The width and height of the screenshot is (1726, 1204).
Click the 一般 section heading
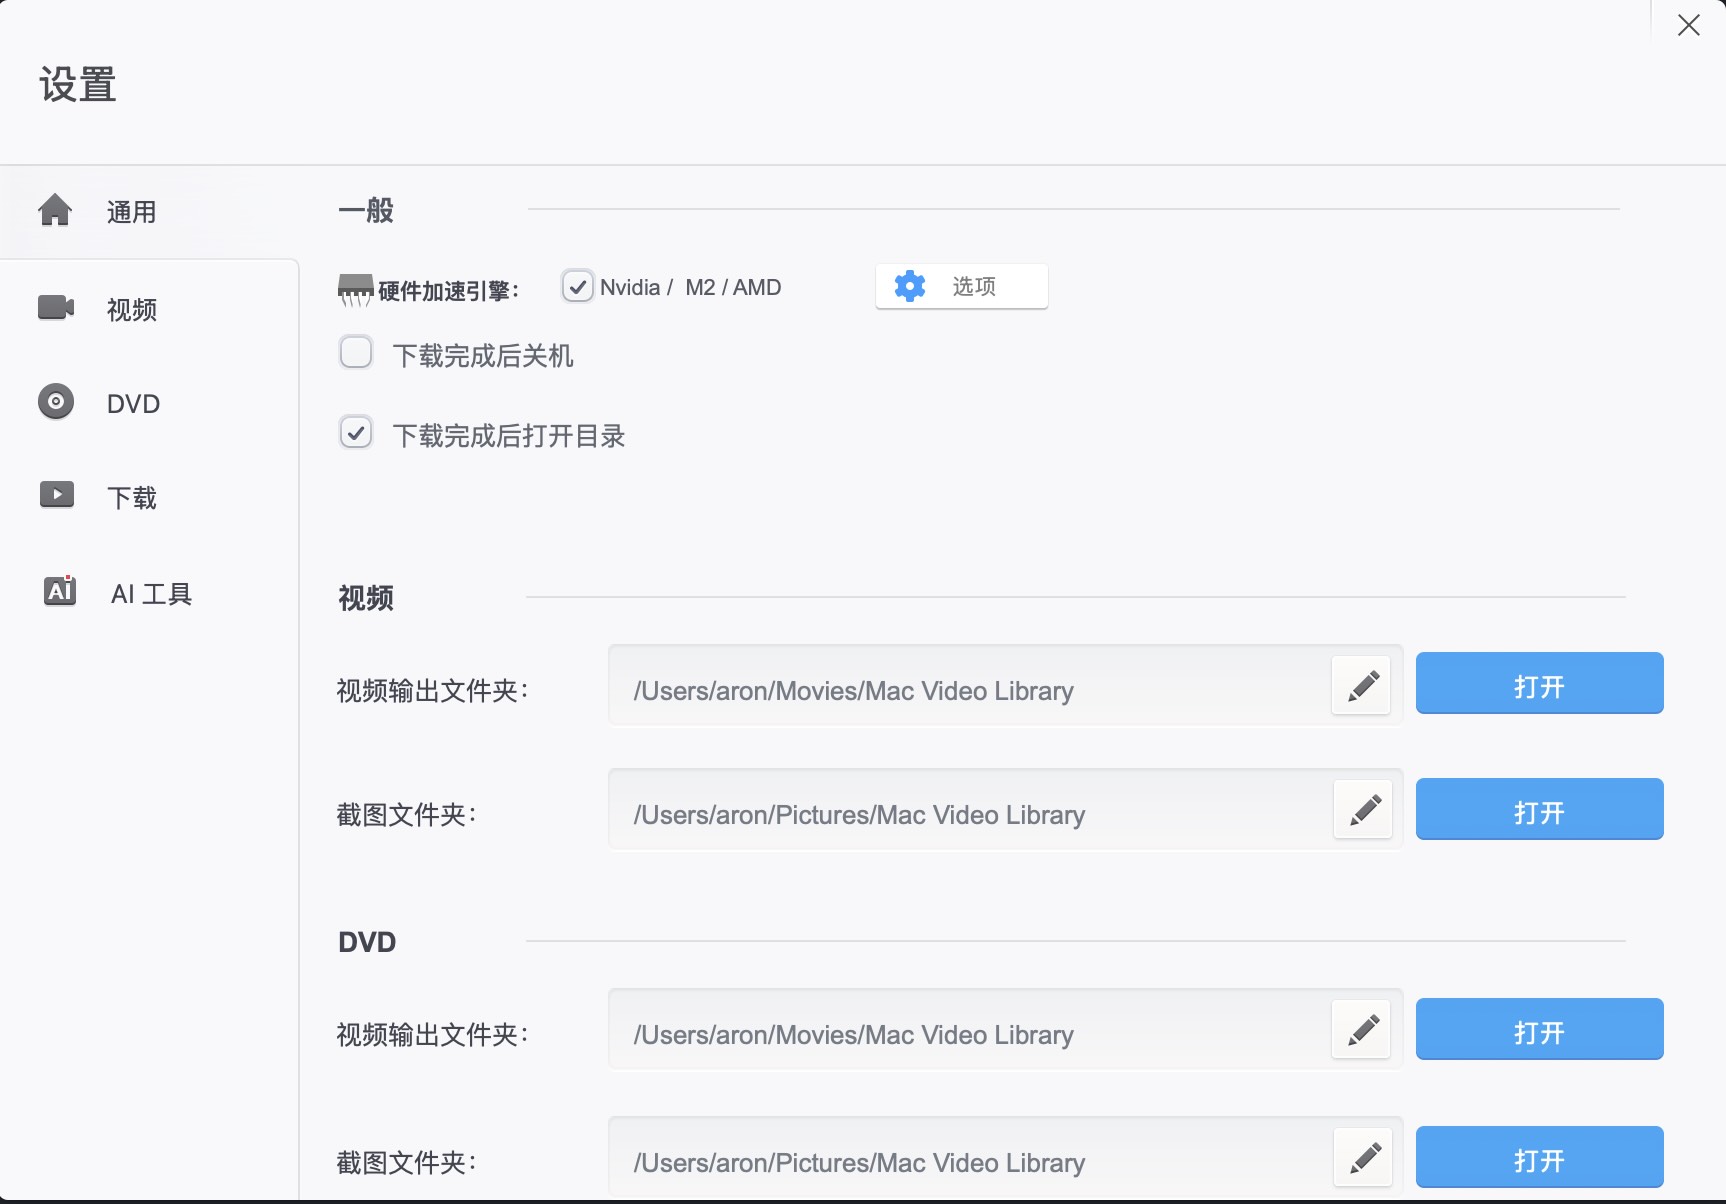(x=366, y=210)
